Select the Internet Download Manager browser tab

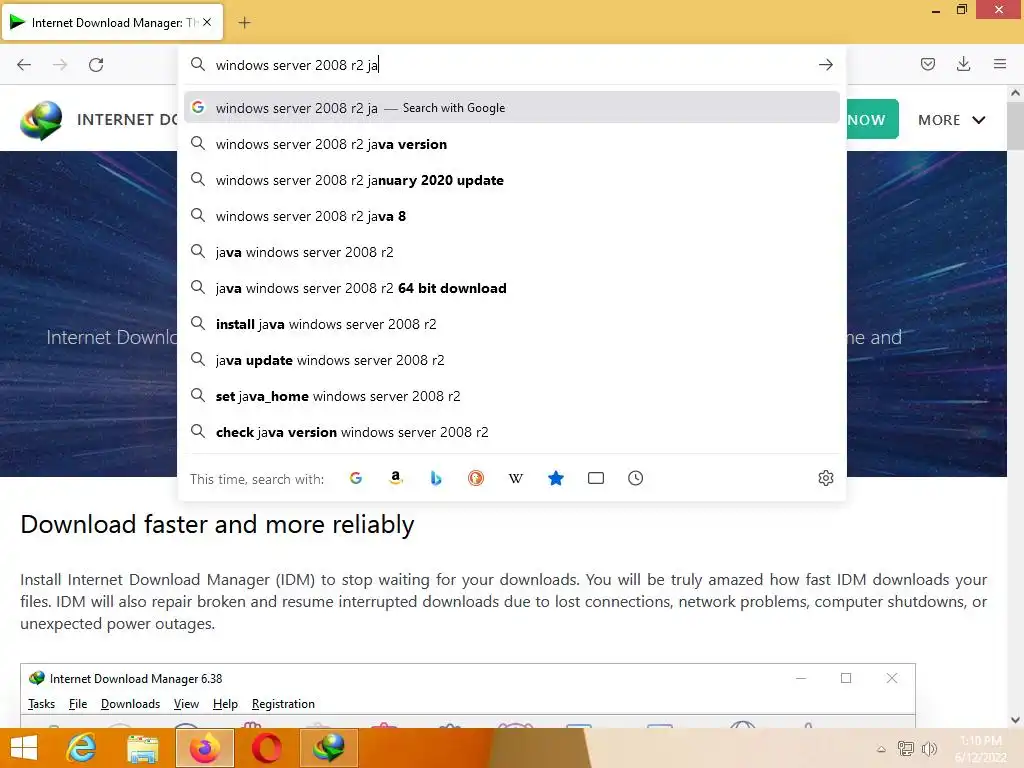(112, 22)
